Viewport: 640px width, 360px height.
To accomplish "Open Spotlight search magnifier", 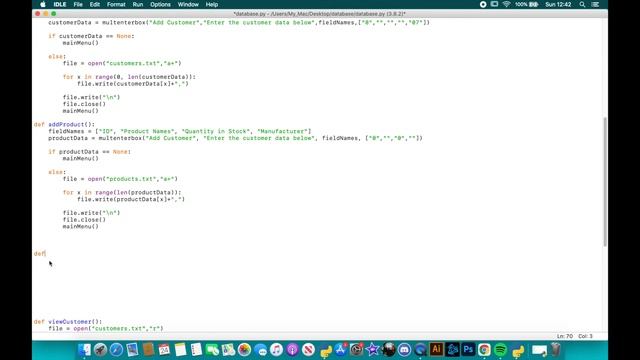I will pos(582,4).
